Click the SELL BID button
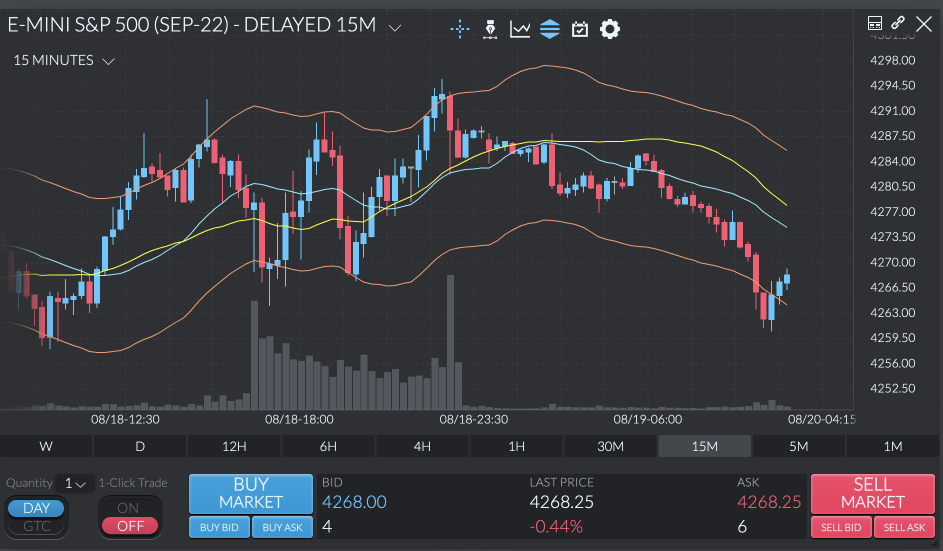This screenshot has height=551, width=943. [x=841, y=527]
